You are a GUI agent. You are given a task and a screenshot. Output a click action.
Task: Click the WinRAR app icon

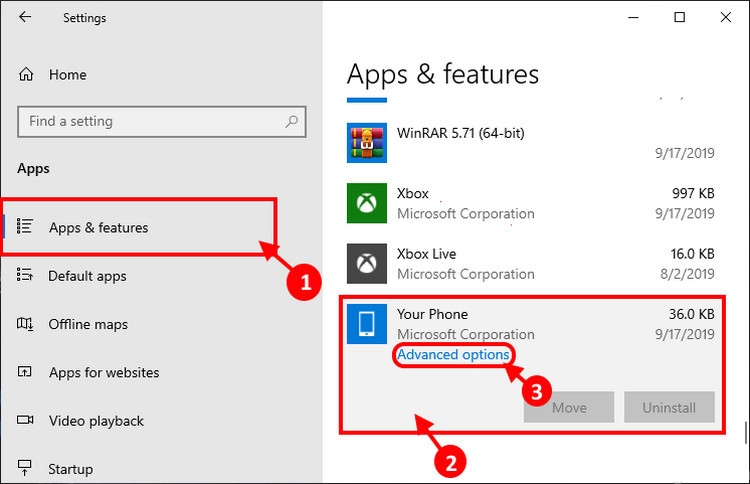[x=367, y=143]
